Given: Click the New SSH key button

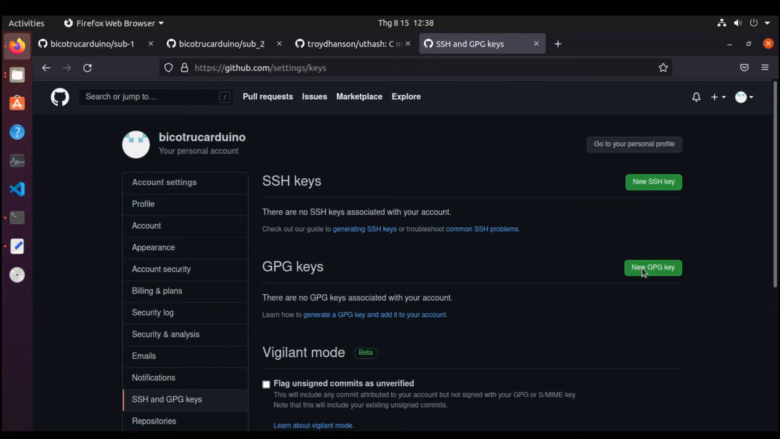Looking at the screenshot, I should tap(653, 182).
